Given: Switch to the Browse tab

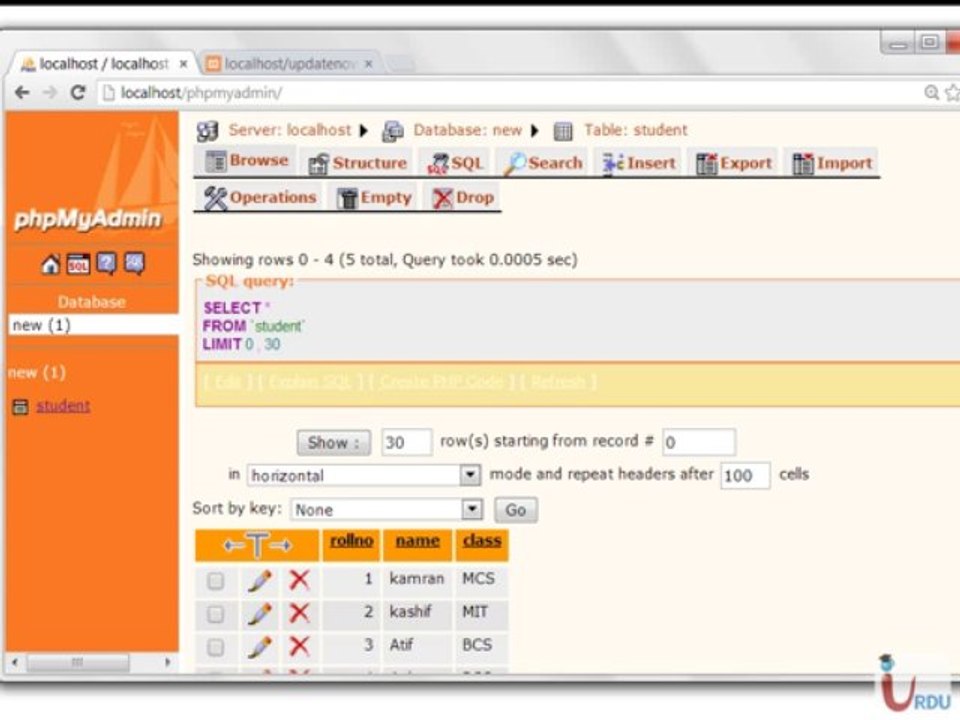Looking at the screenshot, I should tap(247, 160).
